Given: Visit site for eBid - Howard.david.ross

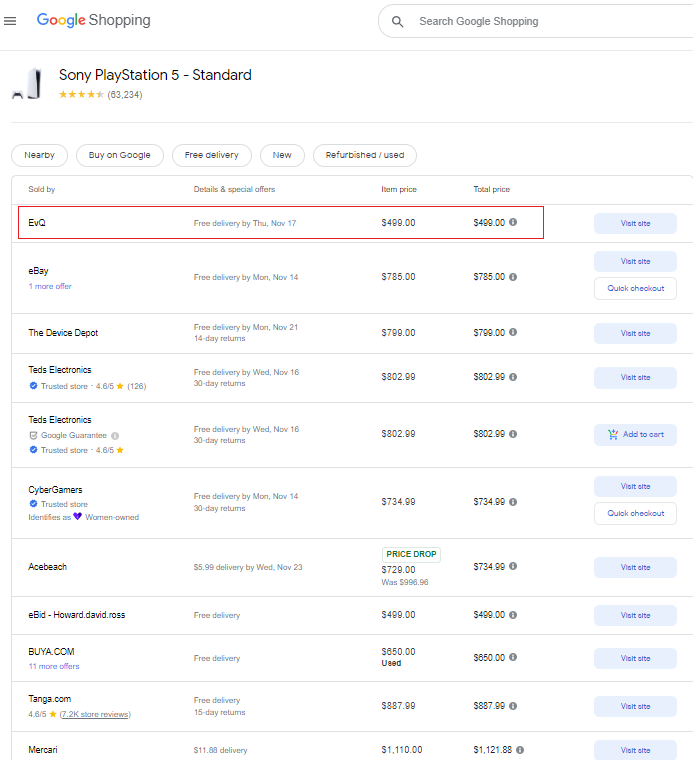Looking at the screenshot, I should pyautogui.click(x=635, y=616).
